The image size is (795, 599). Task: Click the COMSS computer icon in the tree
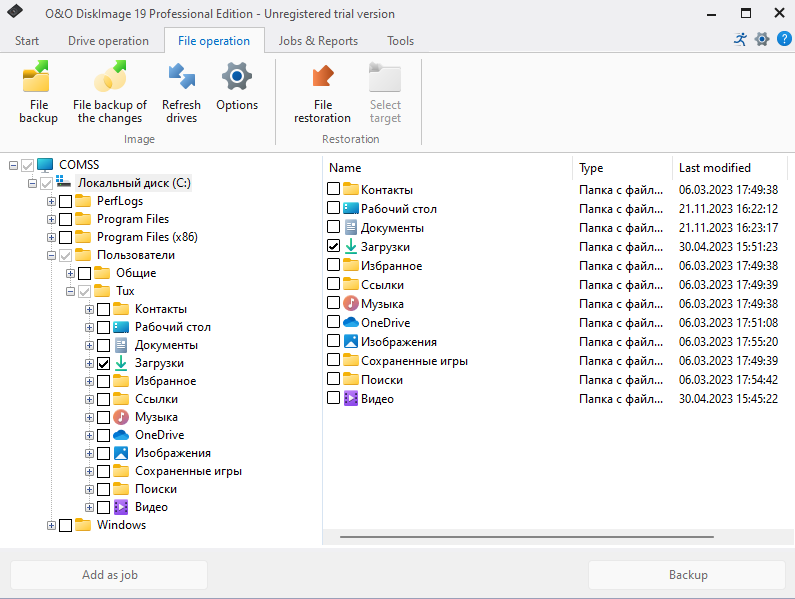pos(45,165)
